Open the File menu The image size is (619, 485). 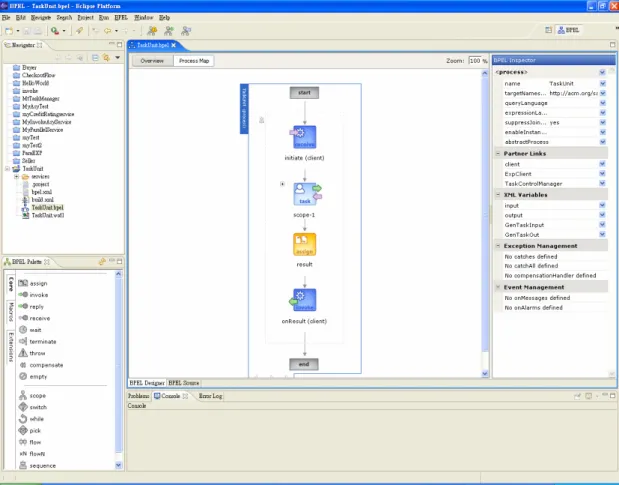pyautogui.click(x=6, y=18)
